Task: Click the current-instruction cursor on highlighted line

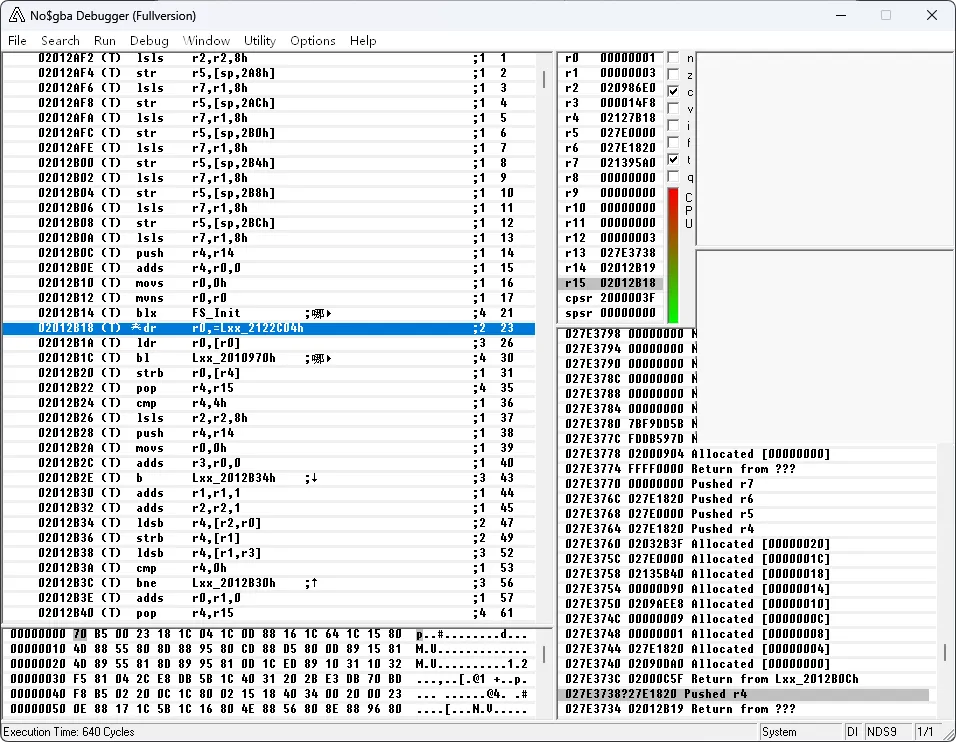Action: pos(137,328)
